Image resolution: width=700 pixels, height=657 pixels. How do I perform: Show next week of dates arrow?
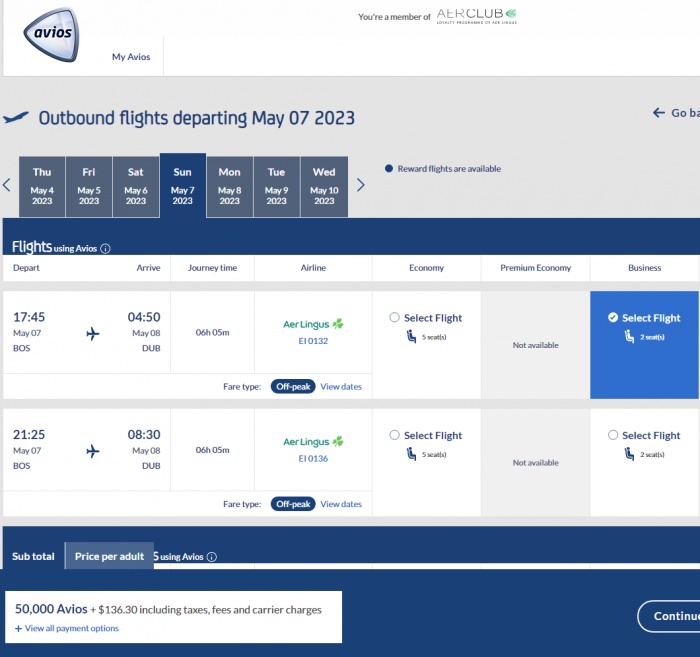point(361,185)
